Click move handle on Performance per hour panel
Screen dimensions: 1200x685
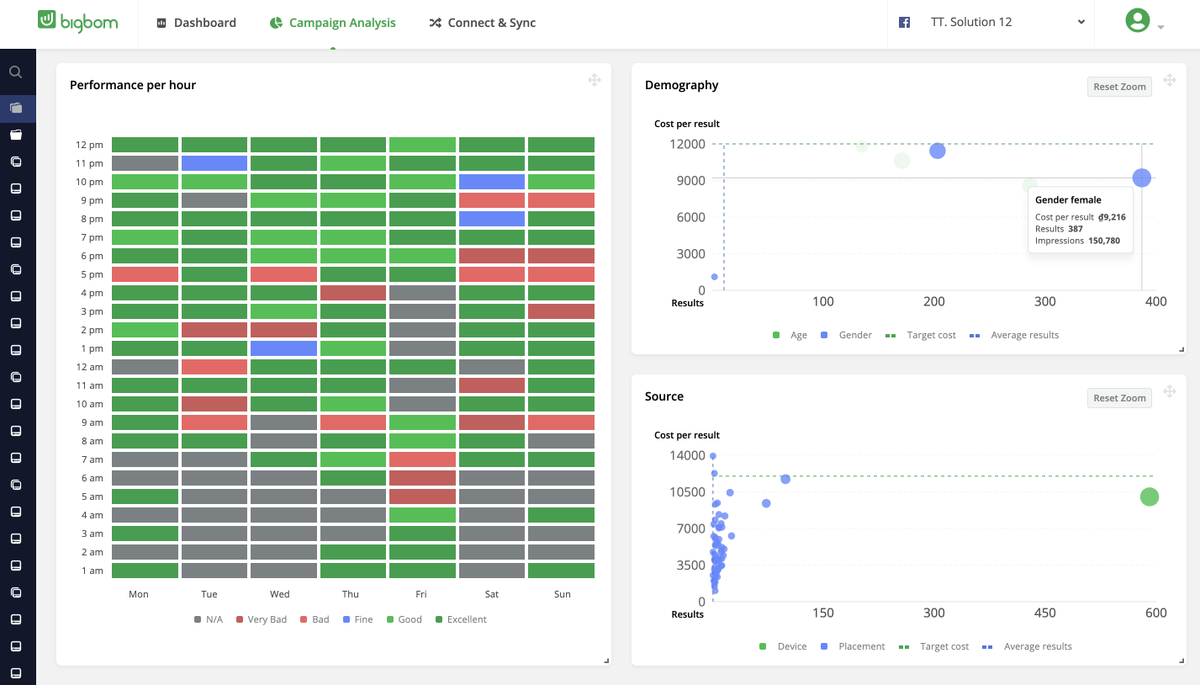[594, 80]
